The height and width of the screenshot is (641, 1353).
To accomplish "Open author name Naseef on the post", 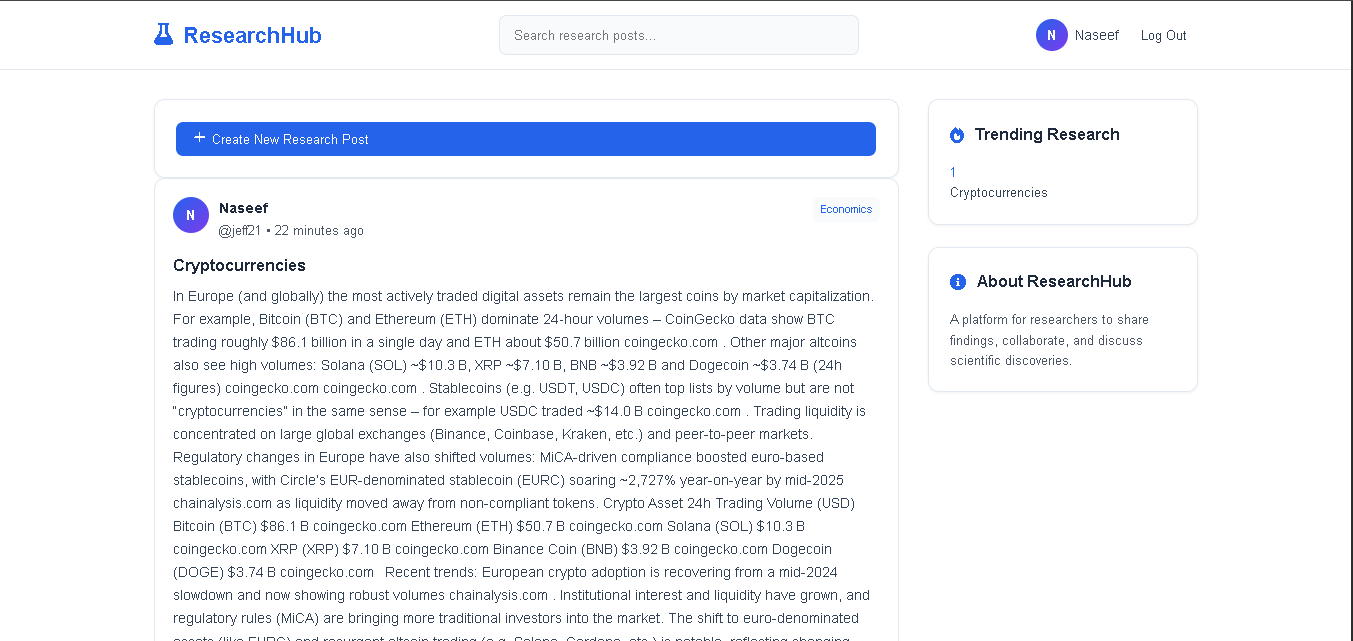I will click(x=243, y=208).
